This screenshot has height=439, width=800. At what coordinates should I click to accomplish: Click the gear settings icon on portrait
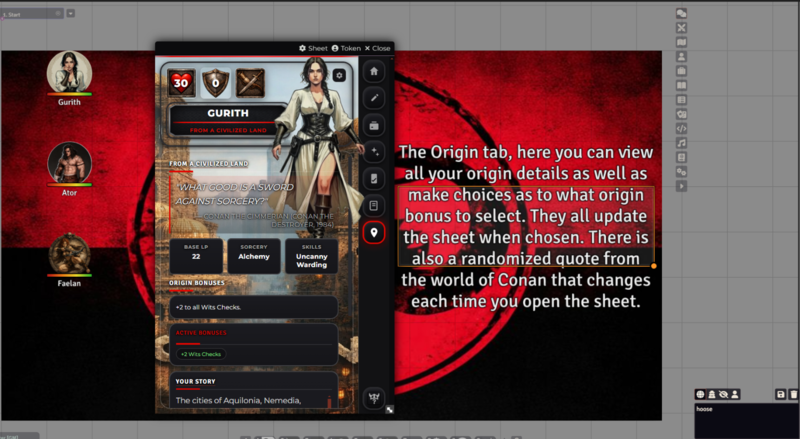click(x=340, y=75)
